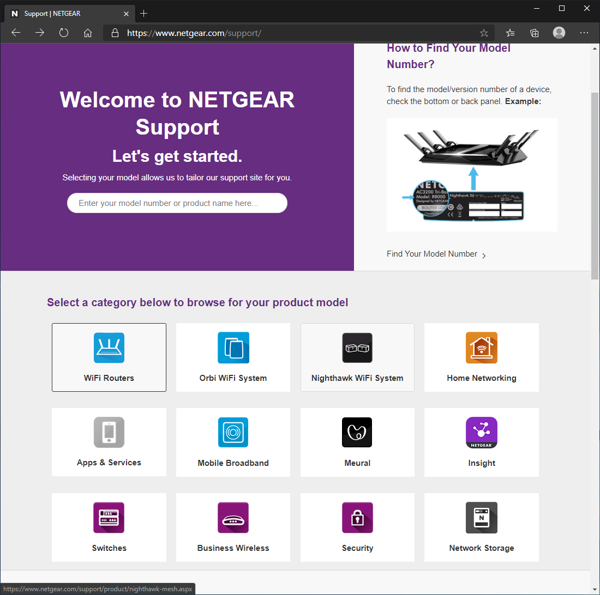Click the Security label text
The image size is (600, 595).
(x=357, y=548)
